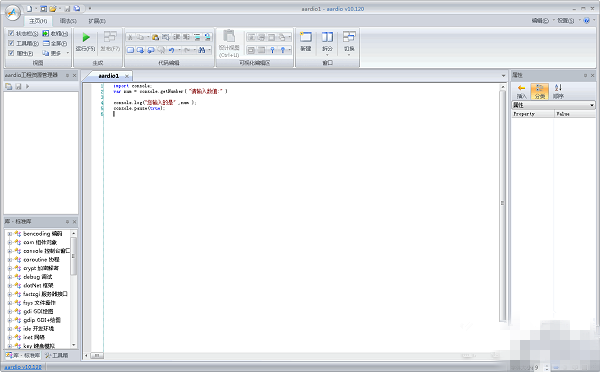Select the inet network tree item
This screenshot has width=600, height=372.
tap(34, 337)
